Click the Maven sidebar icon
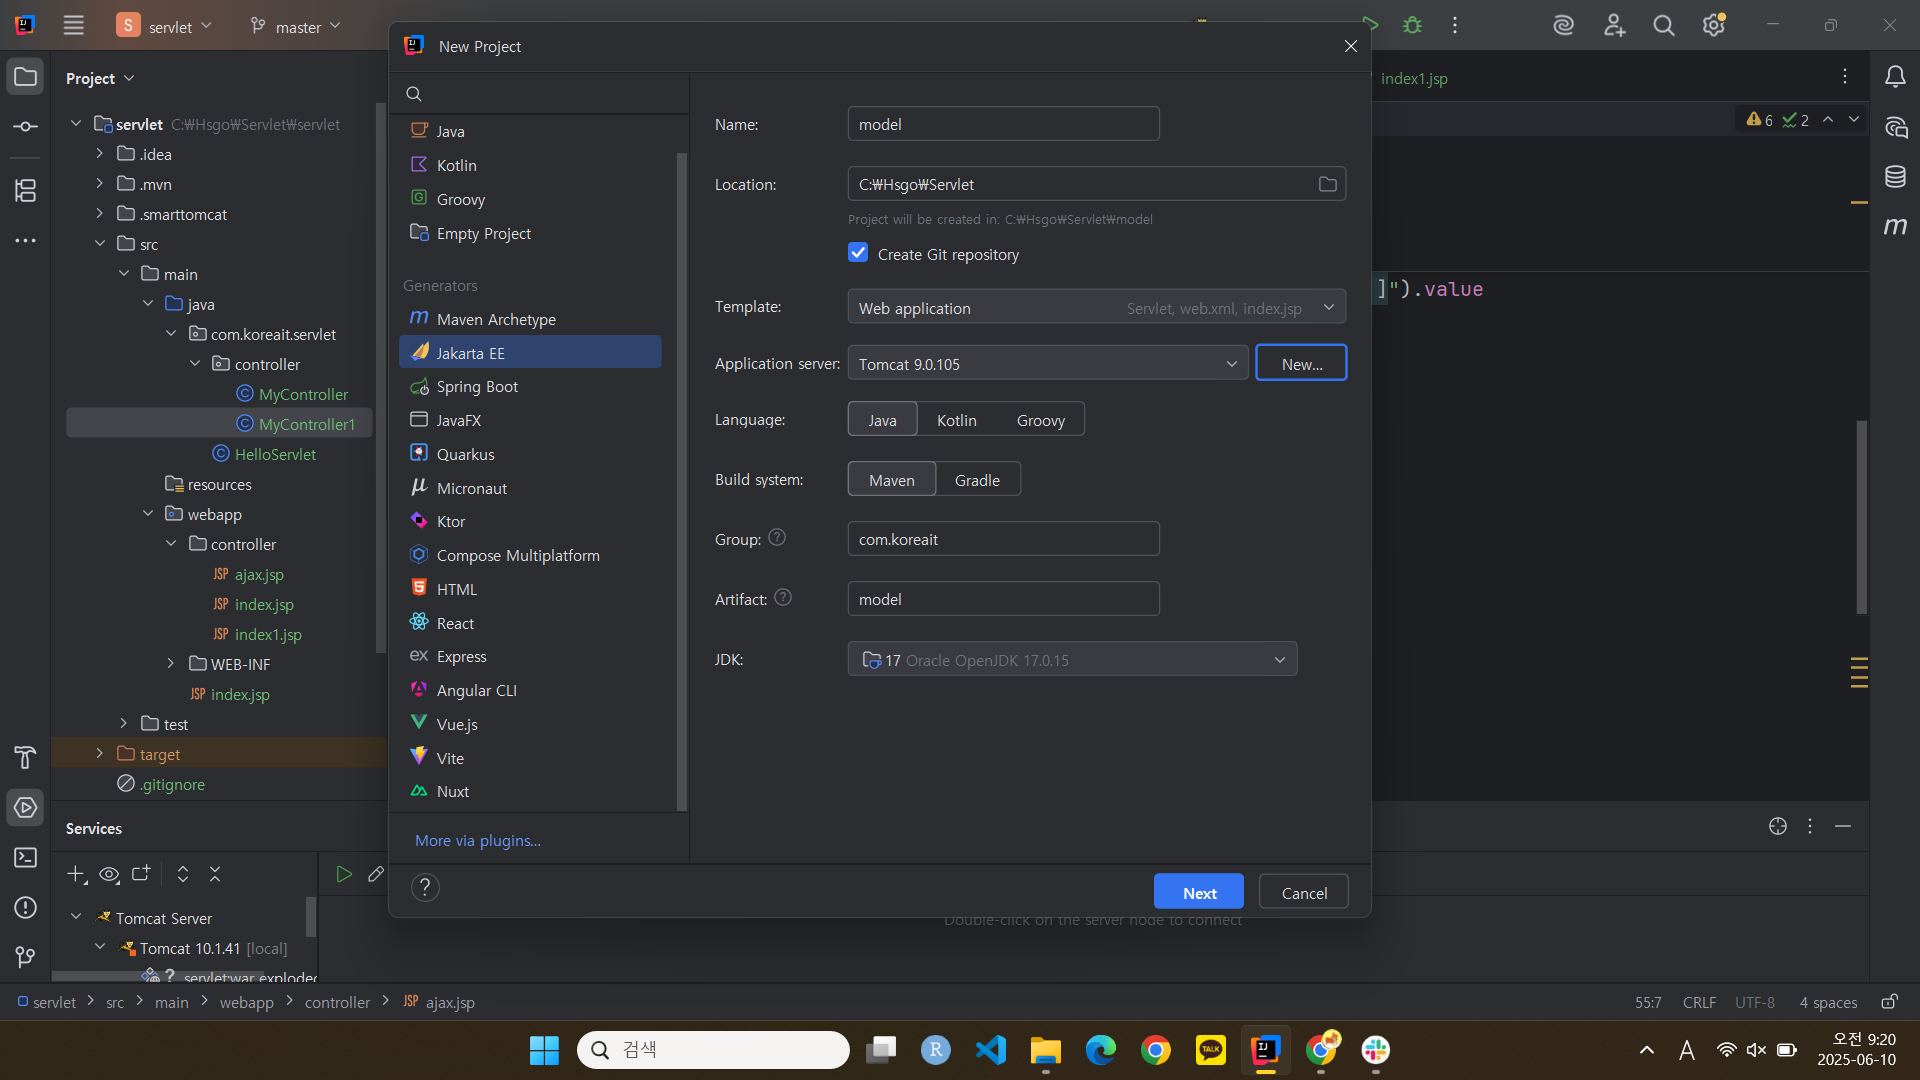 (1895, 227)
